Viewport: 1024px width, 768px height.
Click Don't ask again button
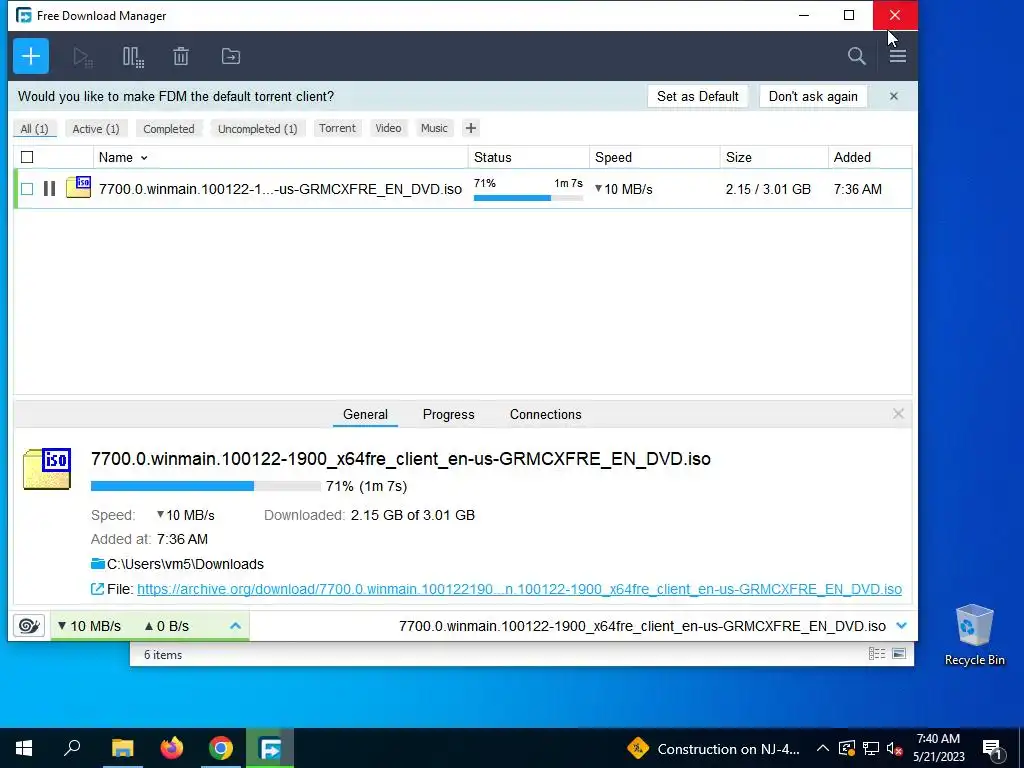813,96
